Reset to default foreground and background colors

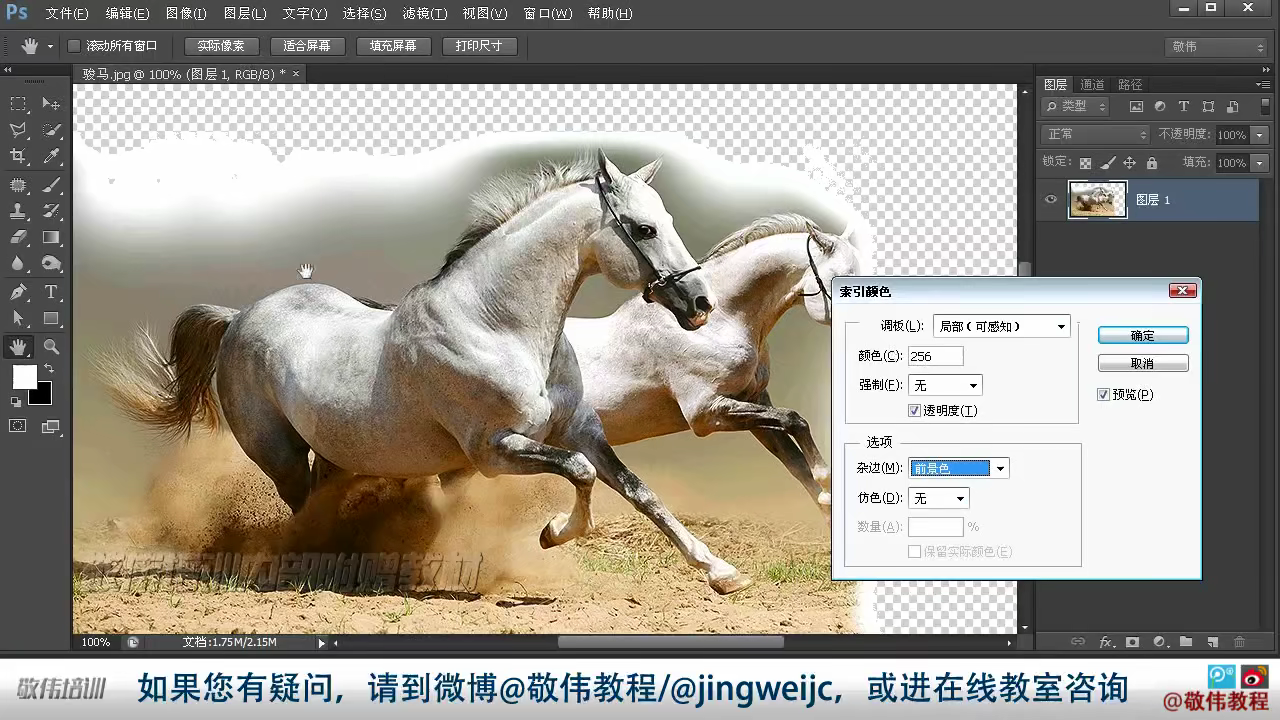(x=16, y=402)
